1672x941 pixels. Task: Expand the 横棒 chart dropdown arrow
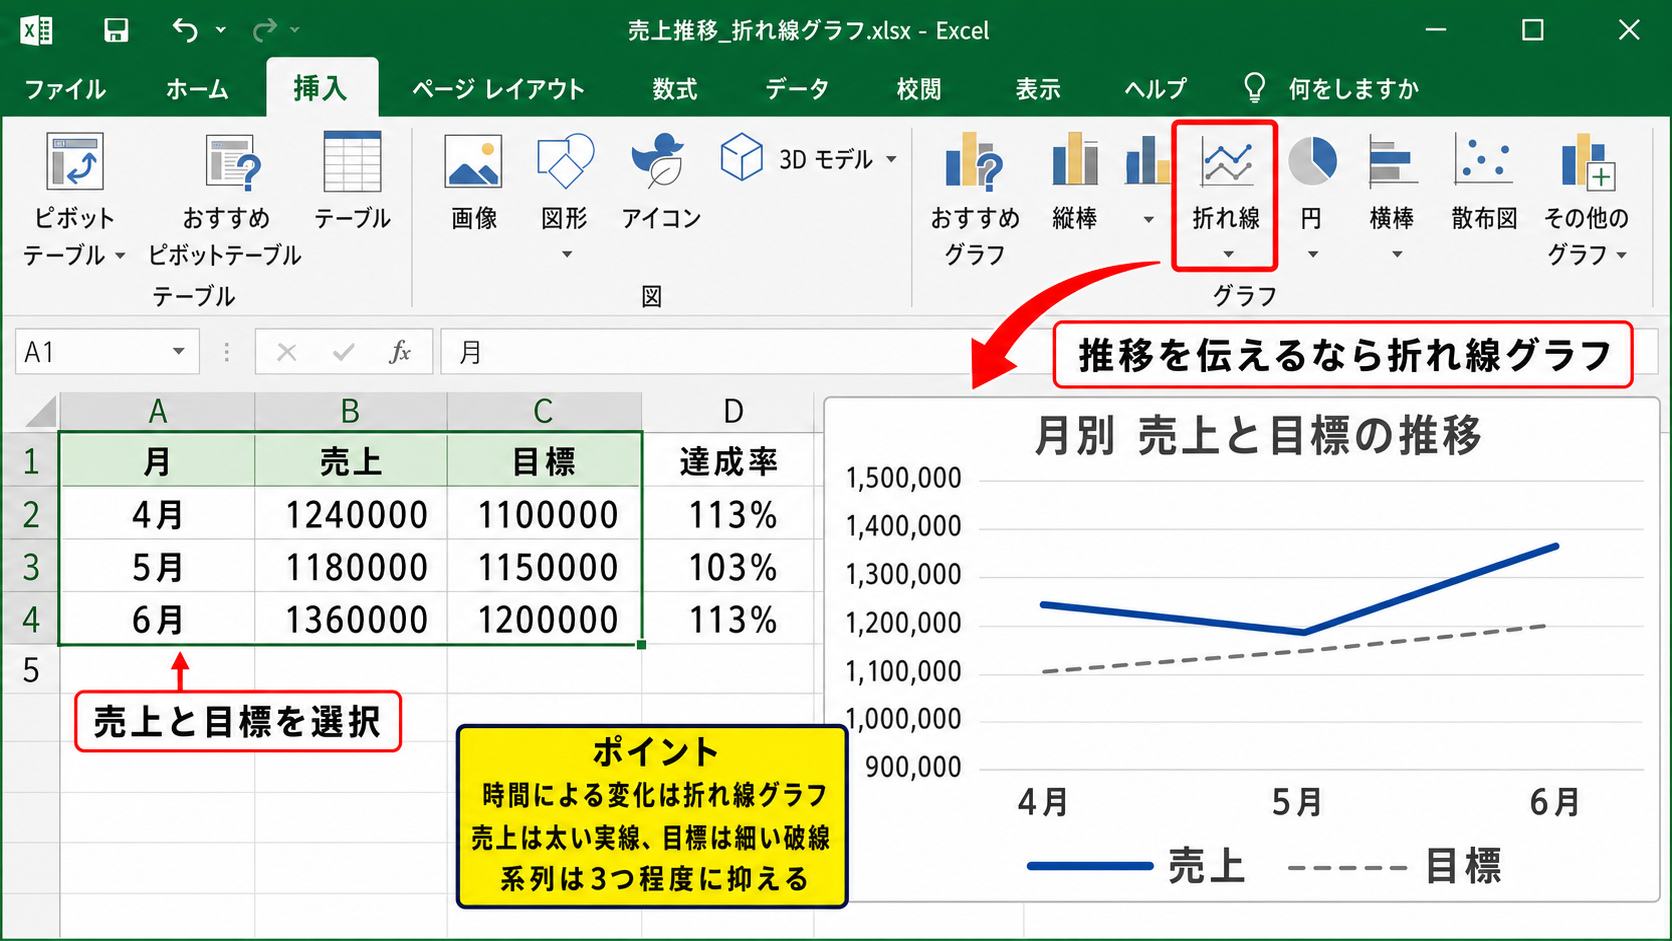point(1397,254)
